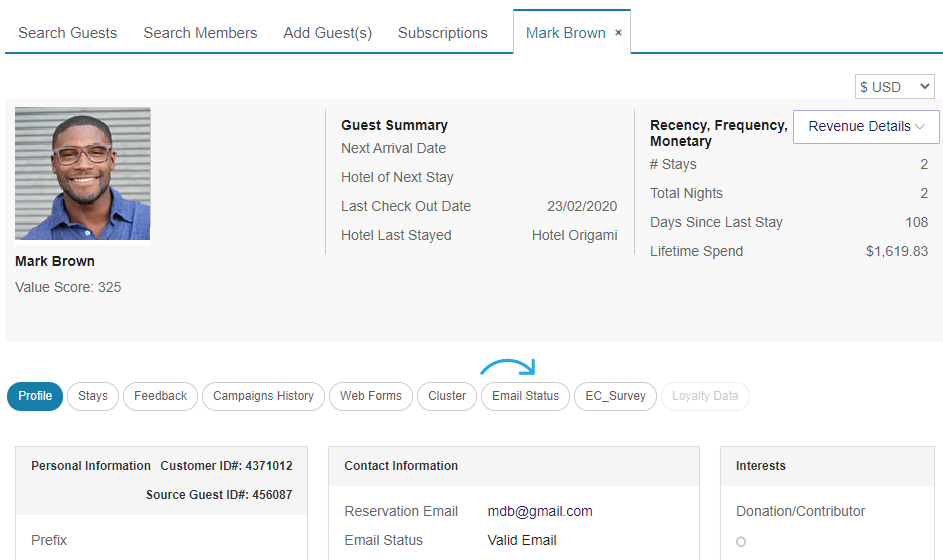Click Customer ID#: 4371012
Image resolution: width=943 pixels, height=560 pixels.
point(226,466)
